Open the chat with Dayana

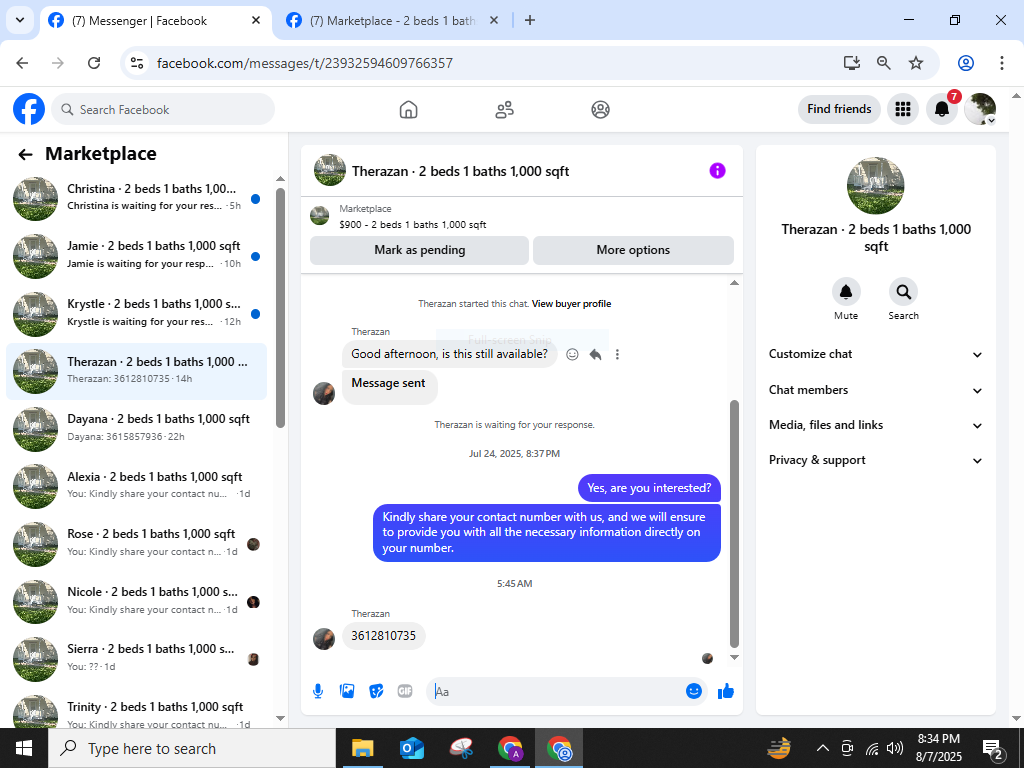pos(136,429)
